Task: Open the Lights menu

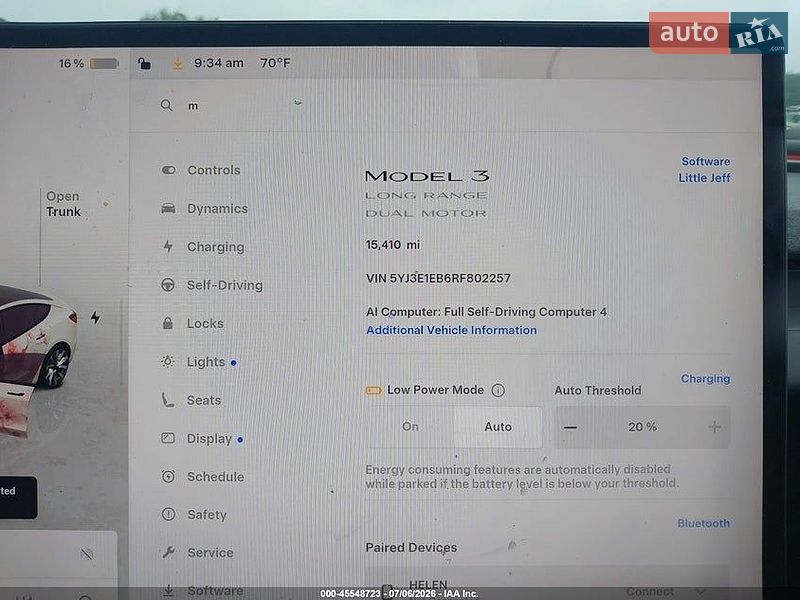Action: 206,362
